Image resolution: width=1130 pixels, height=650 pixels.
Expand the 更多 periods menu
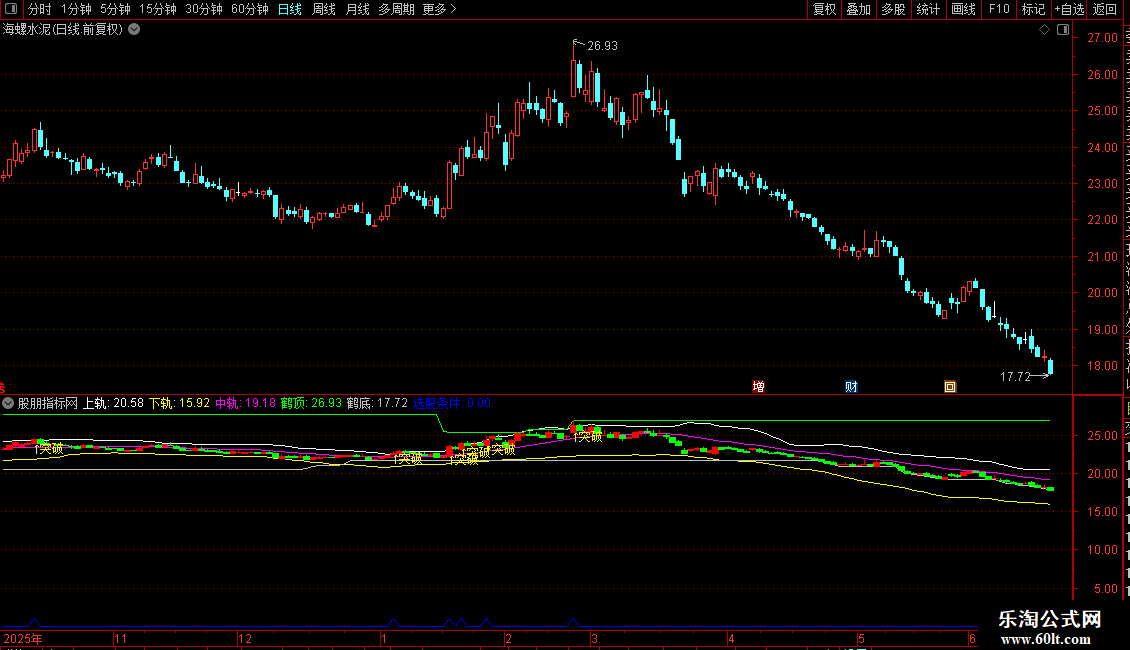[x=440, y=9]
